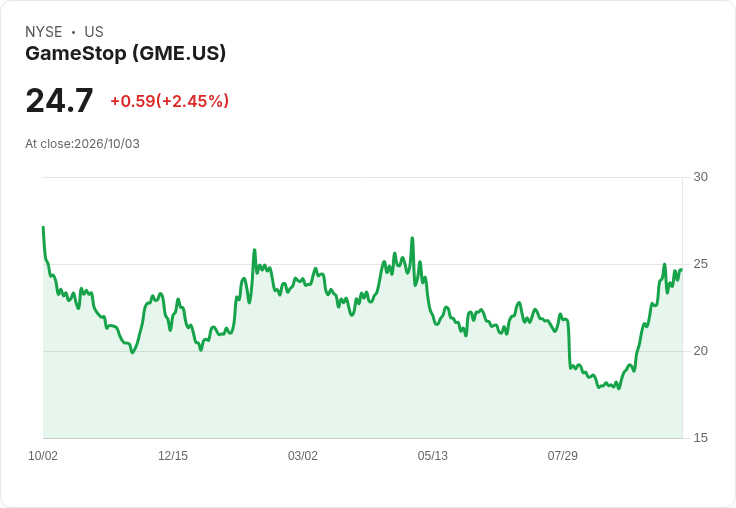Click the 20 y-axis label
The image size is (736, 508).
click(x=700, y=351)
